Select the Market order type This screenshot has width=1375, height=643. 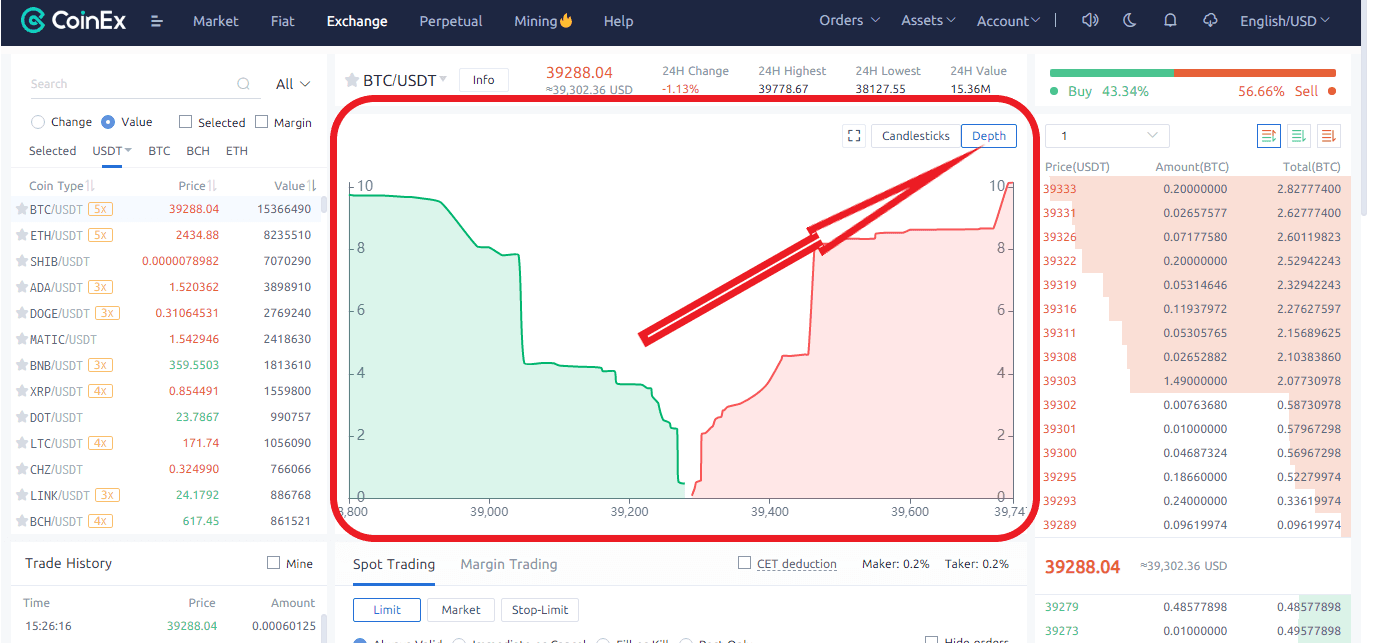(x=461, y=609)
